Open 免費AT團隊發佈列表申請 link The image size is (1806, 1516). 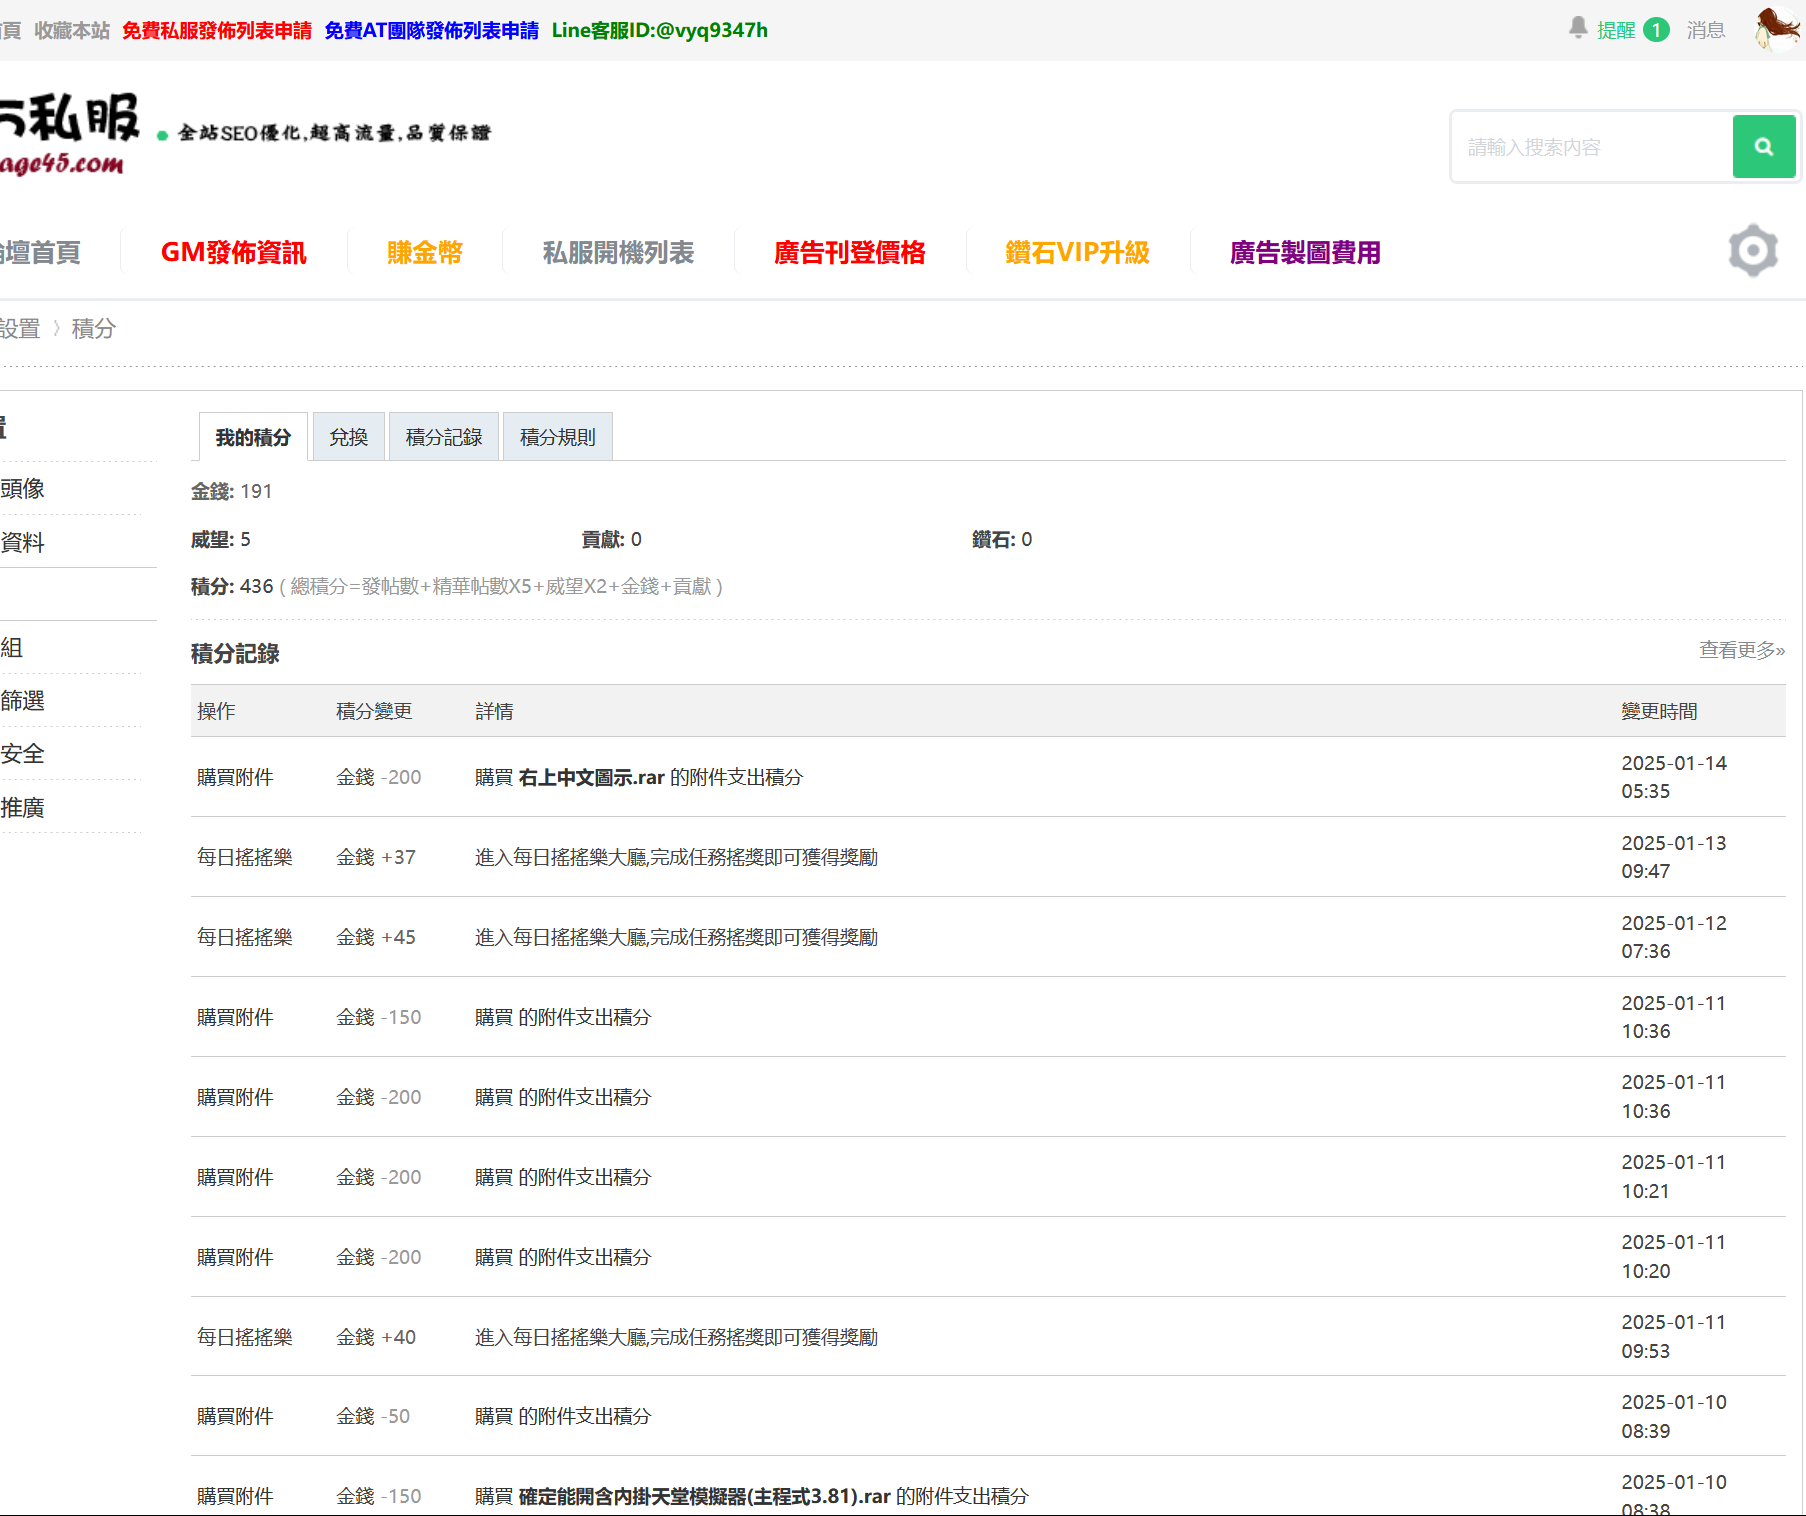tap(432, 30)
